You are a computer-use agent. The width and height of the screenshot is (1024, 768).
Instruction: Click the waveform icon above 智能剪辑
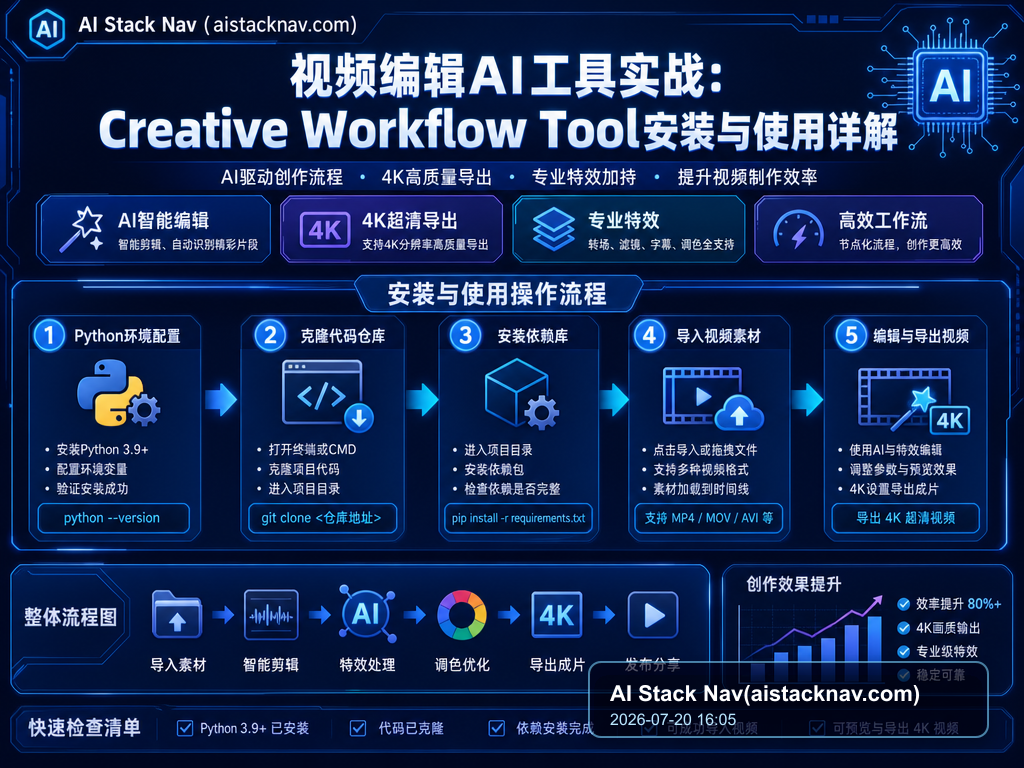coord(271,615)
